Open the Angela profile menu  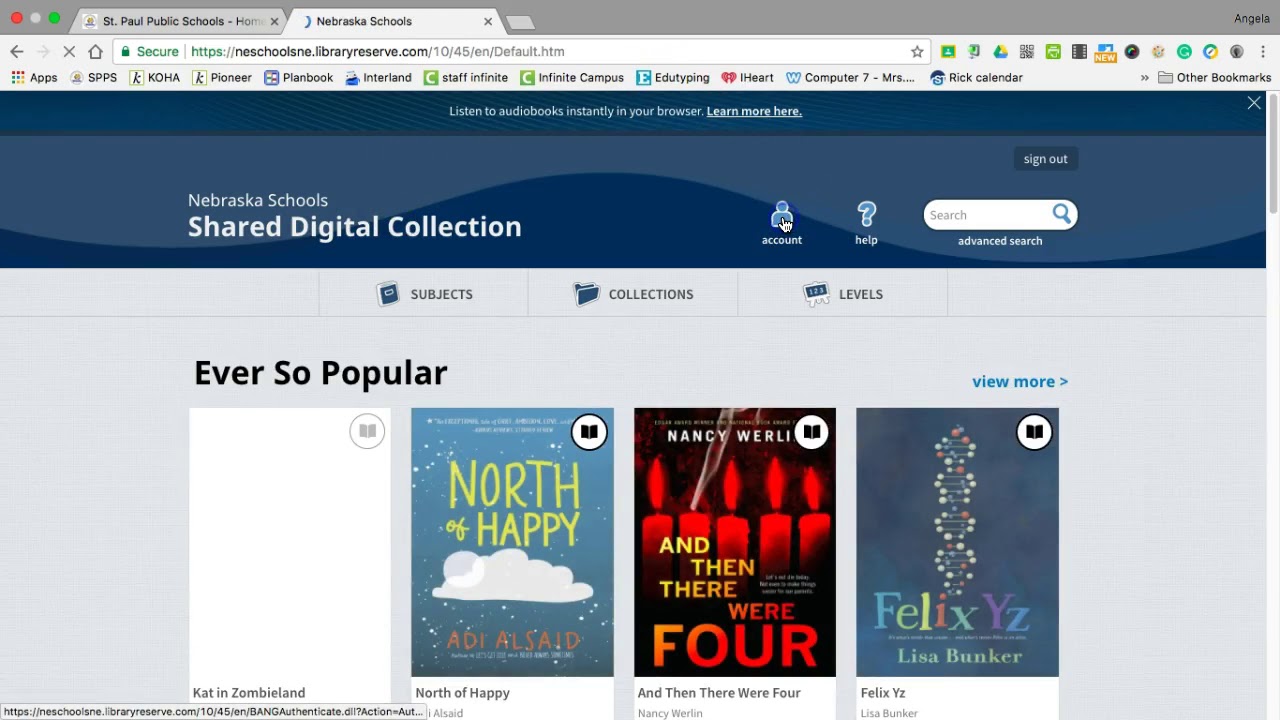pos(1252,18)
